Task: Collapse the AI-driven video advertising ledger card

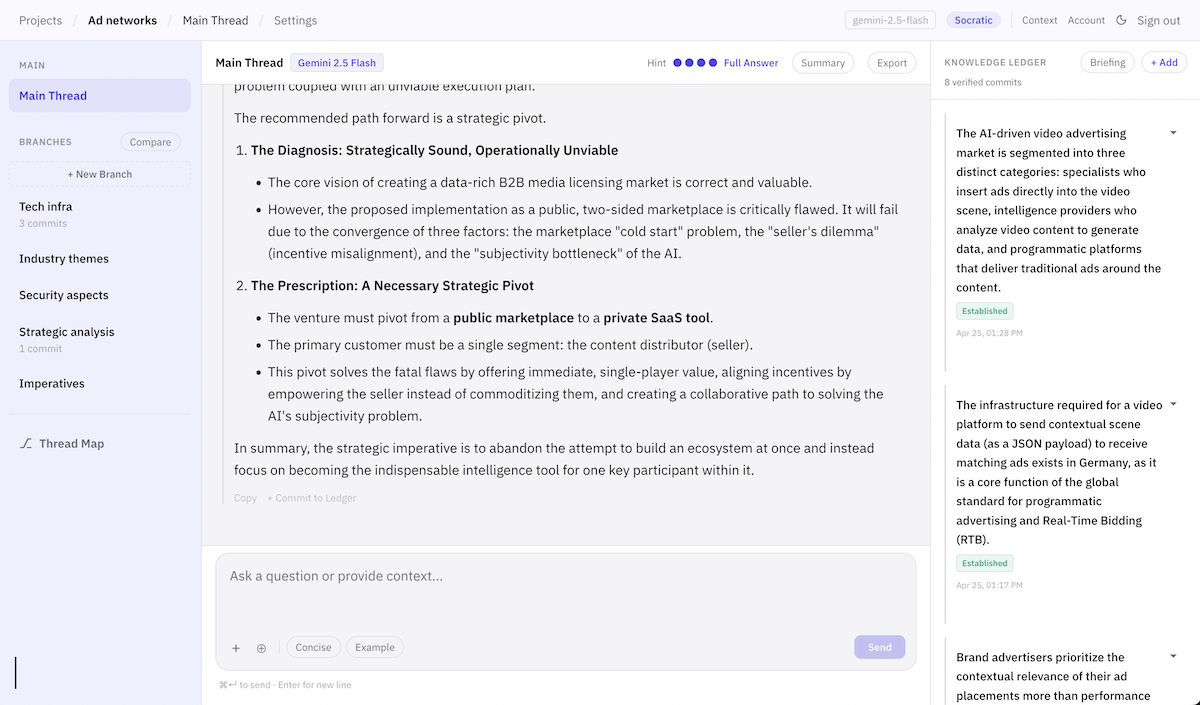Action: click(x=1173, y=131)
